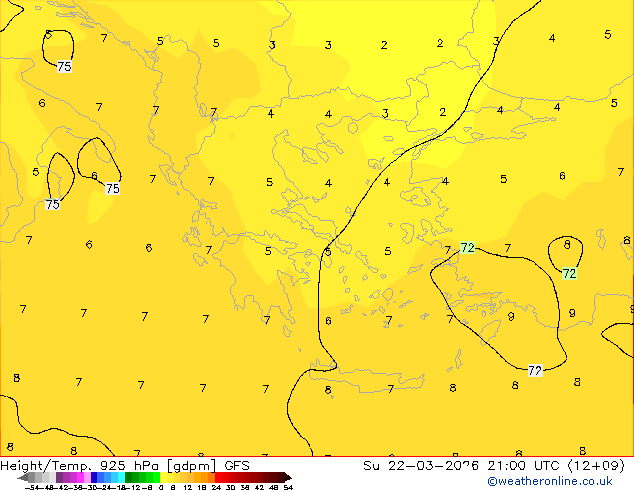Select the dark purple swatch at -42 on legend
This screenshot has height=490, width=634.
[59, 477]
